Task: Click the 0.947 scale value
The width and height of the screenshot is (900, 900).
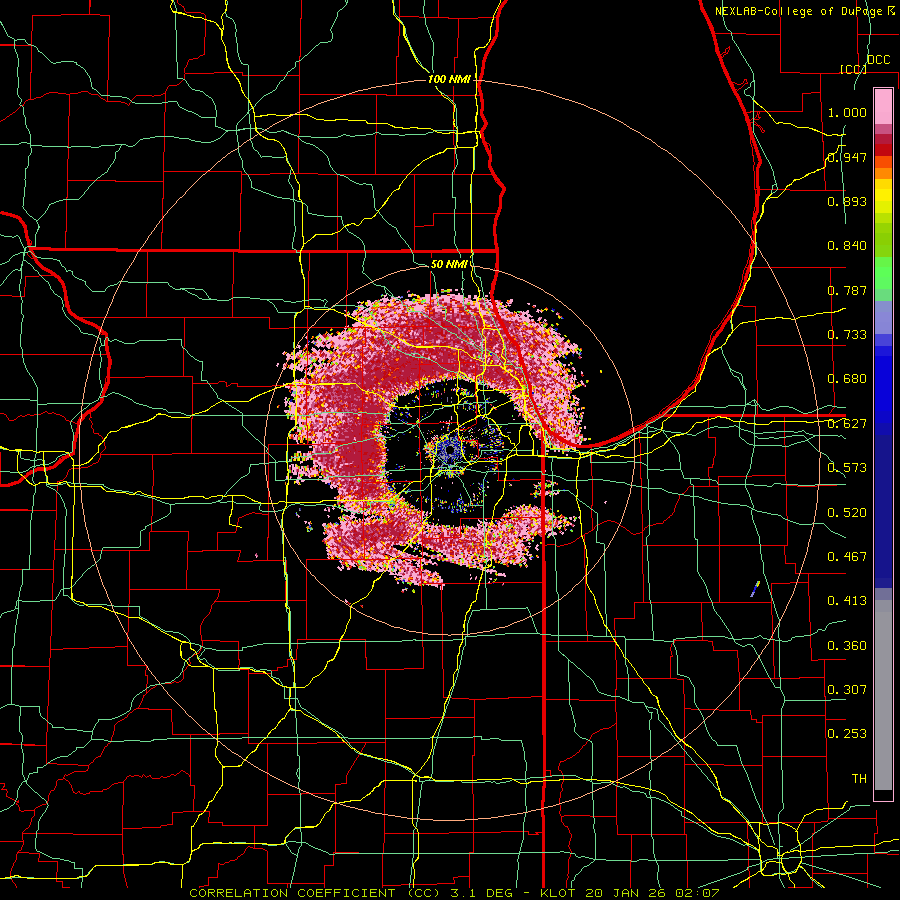Action: pos(847,157)
